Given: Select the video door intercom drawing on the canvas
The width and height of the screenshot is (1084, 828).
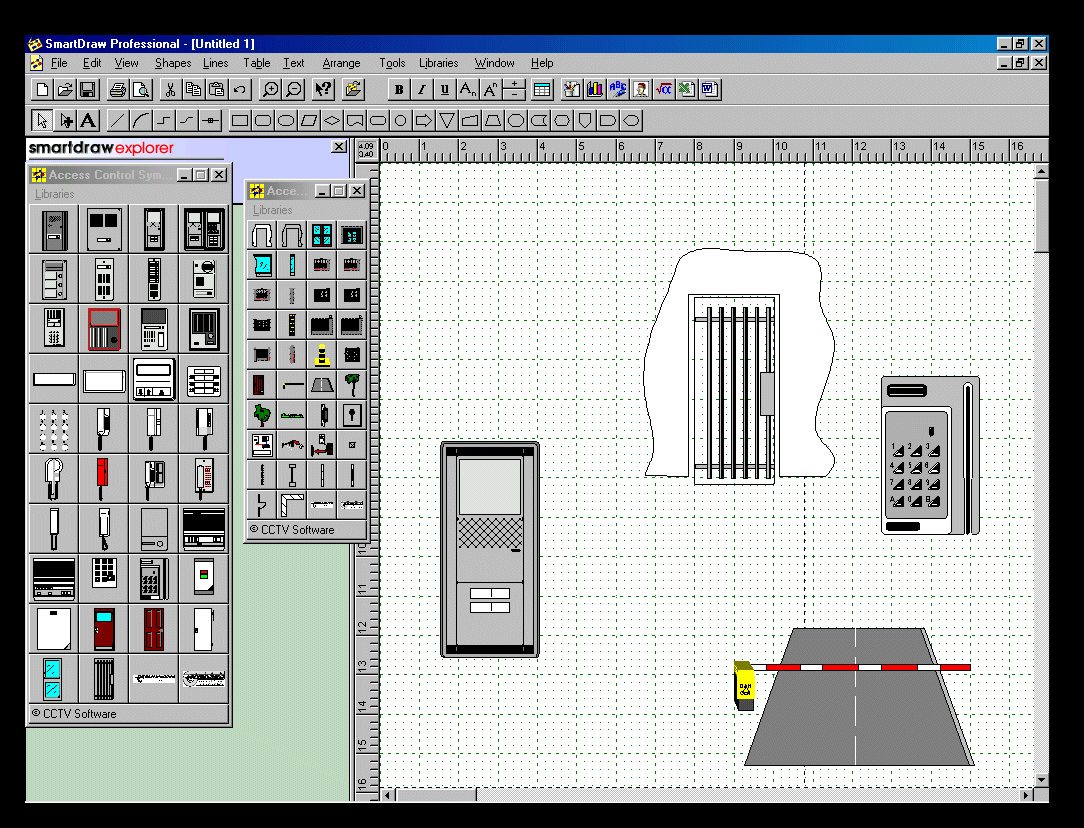Looking at the screenshot, I should point(489,549).
